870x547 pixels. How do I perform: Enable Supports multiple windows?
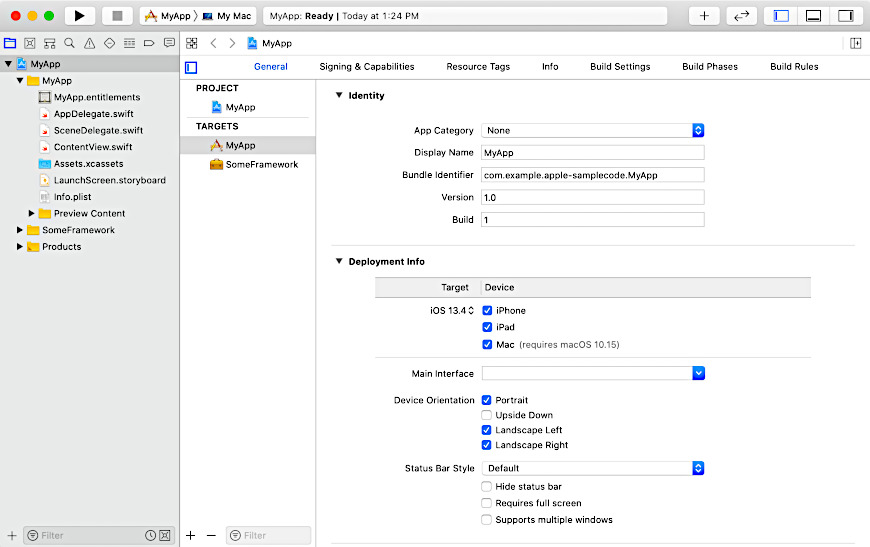tap(487, 520)
